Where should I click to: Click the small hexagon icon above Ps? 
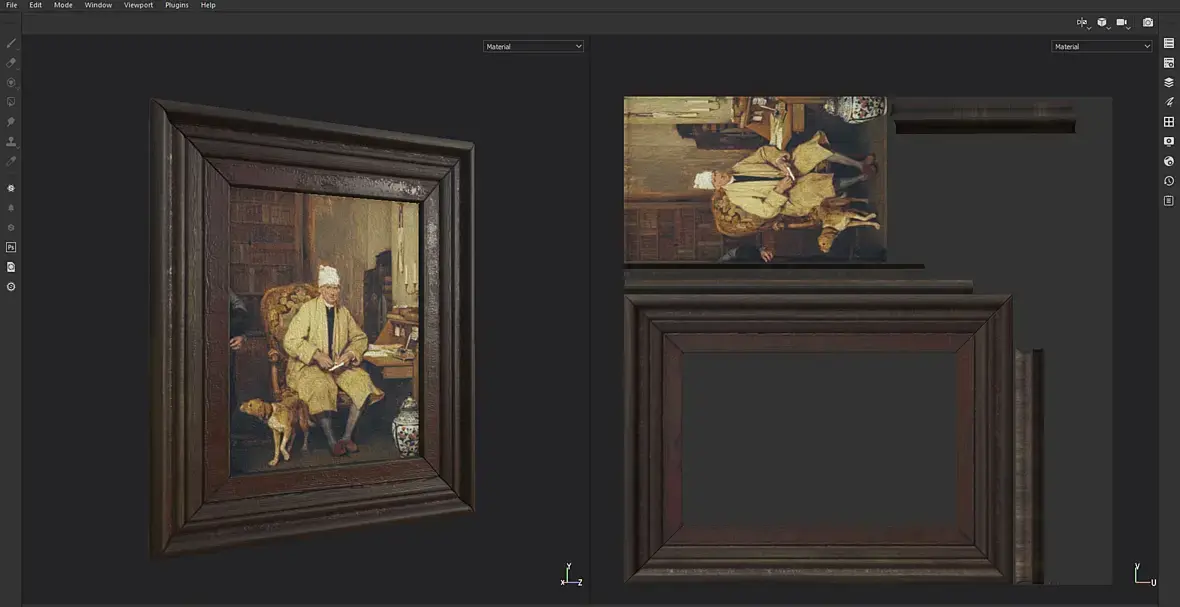pos(11,227)
